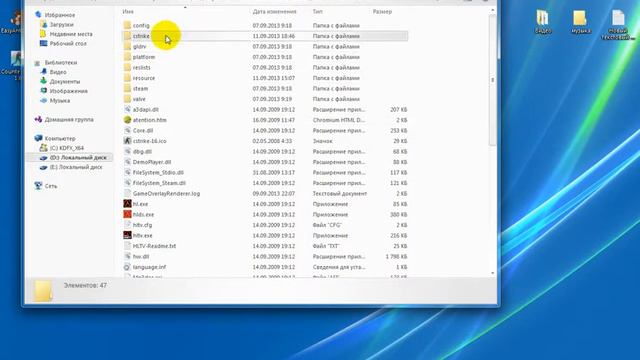Viewport: 640px width, 360px height.
Task: Open the Музыка library in sidebar
Action: click(60, 101)
